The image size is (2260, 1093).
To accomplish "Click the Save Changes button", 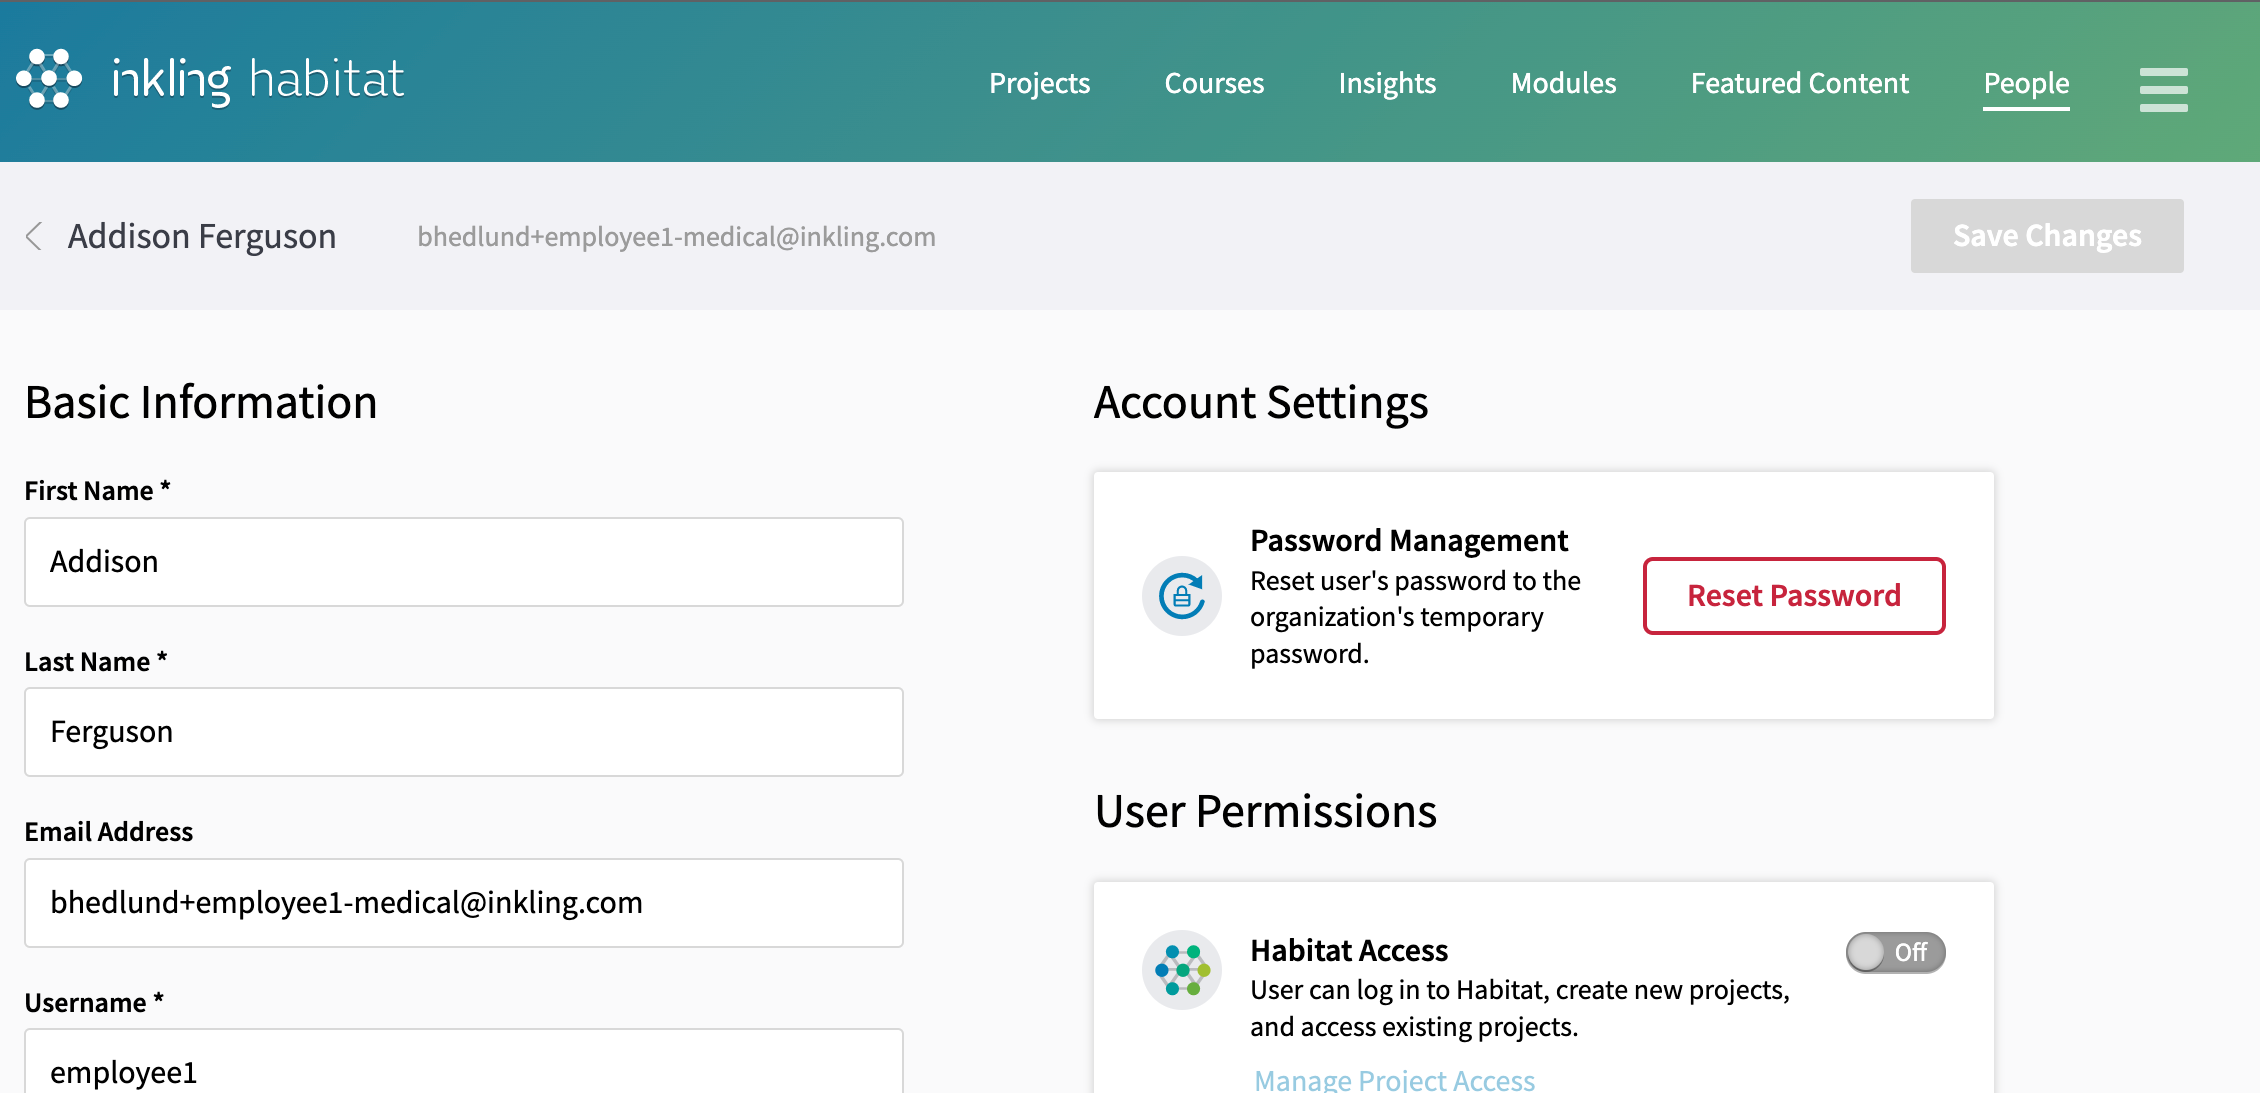I will (2046, 236).
